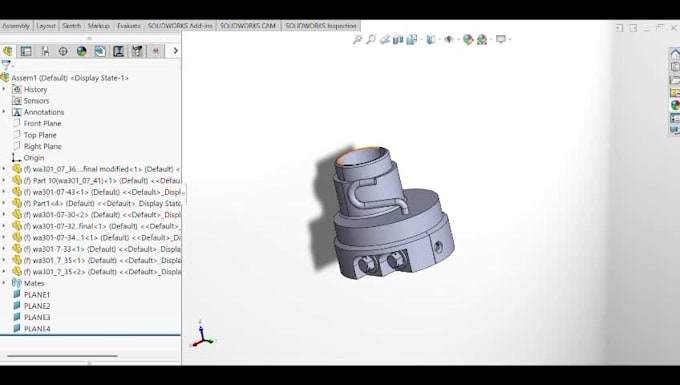This screenshot has width=680, height=385.
Task: Open the ConfigurationManager tab icon
Action: pyautogui.click(x=45, y=51)
